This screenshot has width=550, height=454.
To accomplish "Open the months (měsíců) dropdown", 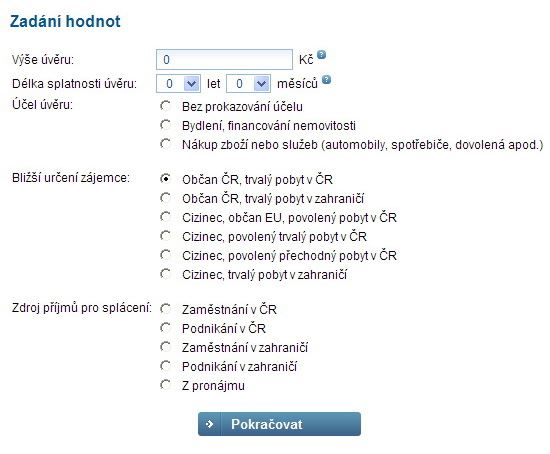I will pyautogui.click(x=248, y=84).
